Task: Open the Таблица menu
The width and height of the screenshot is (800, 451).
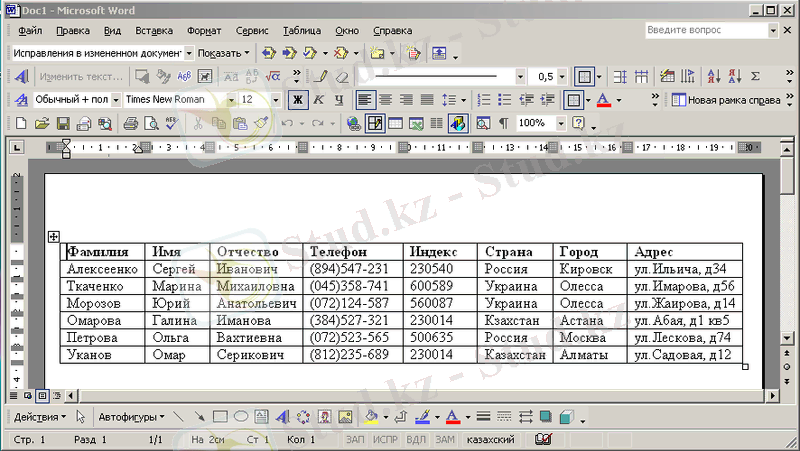Action: (x=302, y=31)
